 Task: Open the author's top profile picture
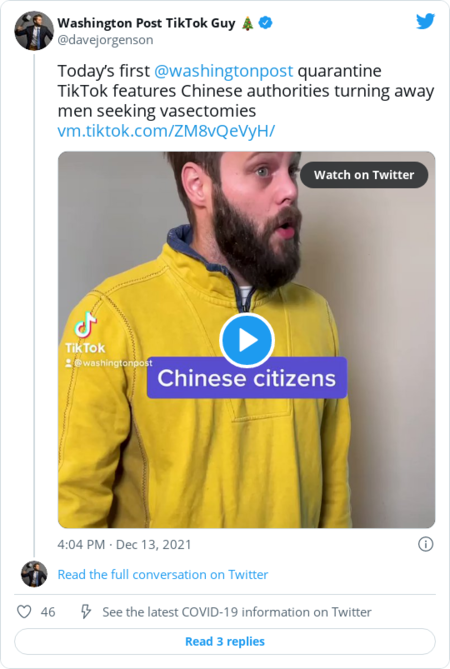(34, 31)
